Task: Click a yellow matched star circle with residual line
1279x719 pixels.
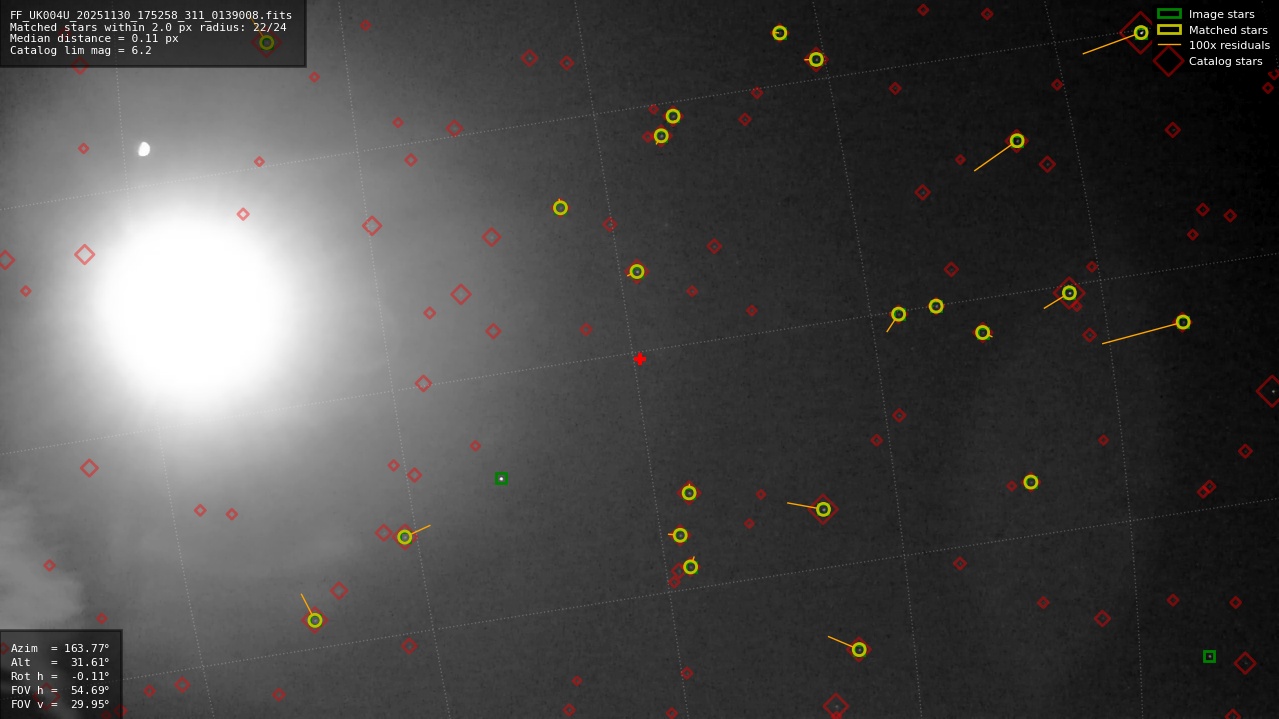Action: [x=1182, y=322]
